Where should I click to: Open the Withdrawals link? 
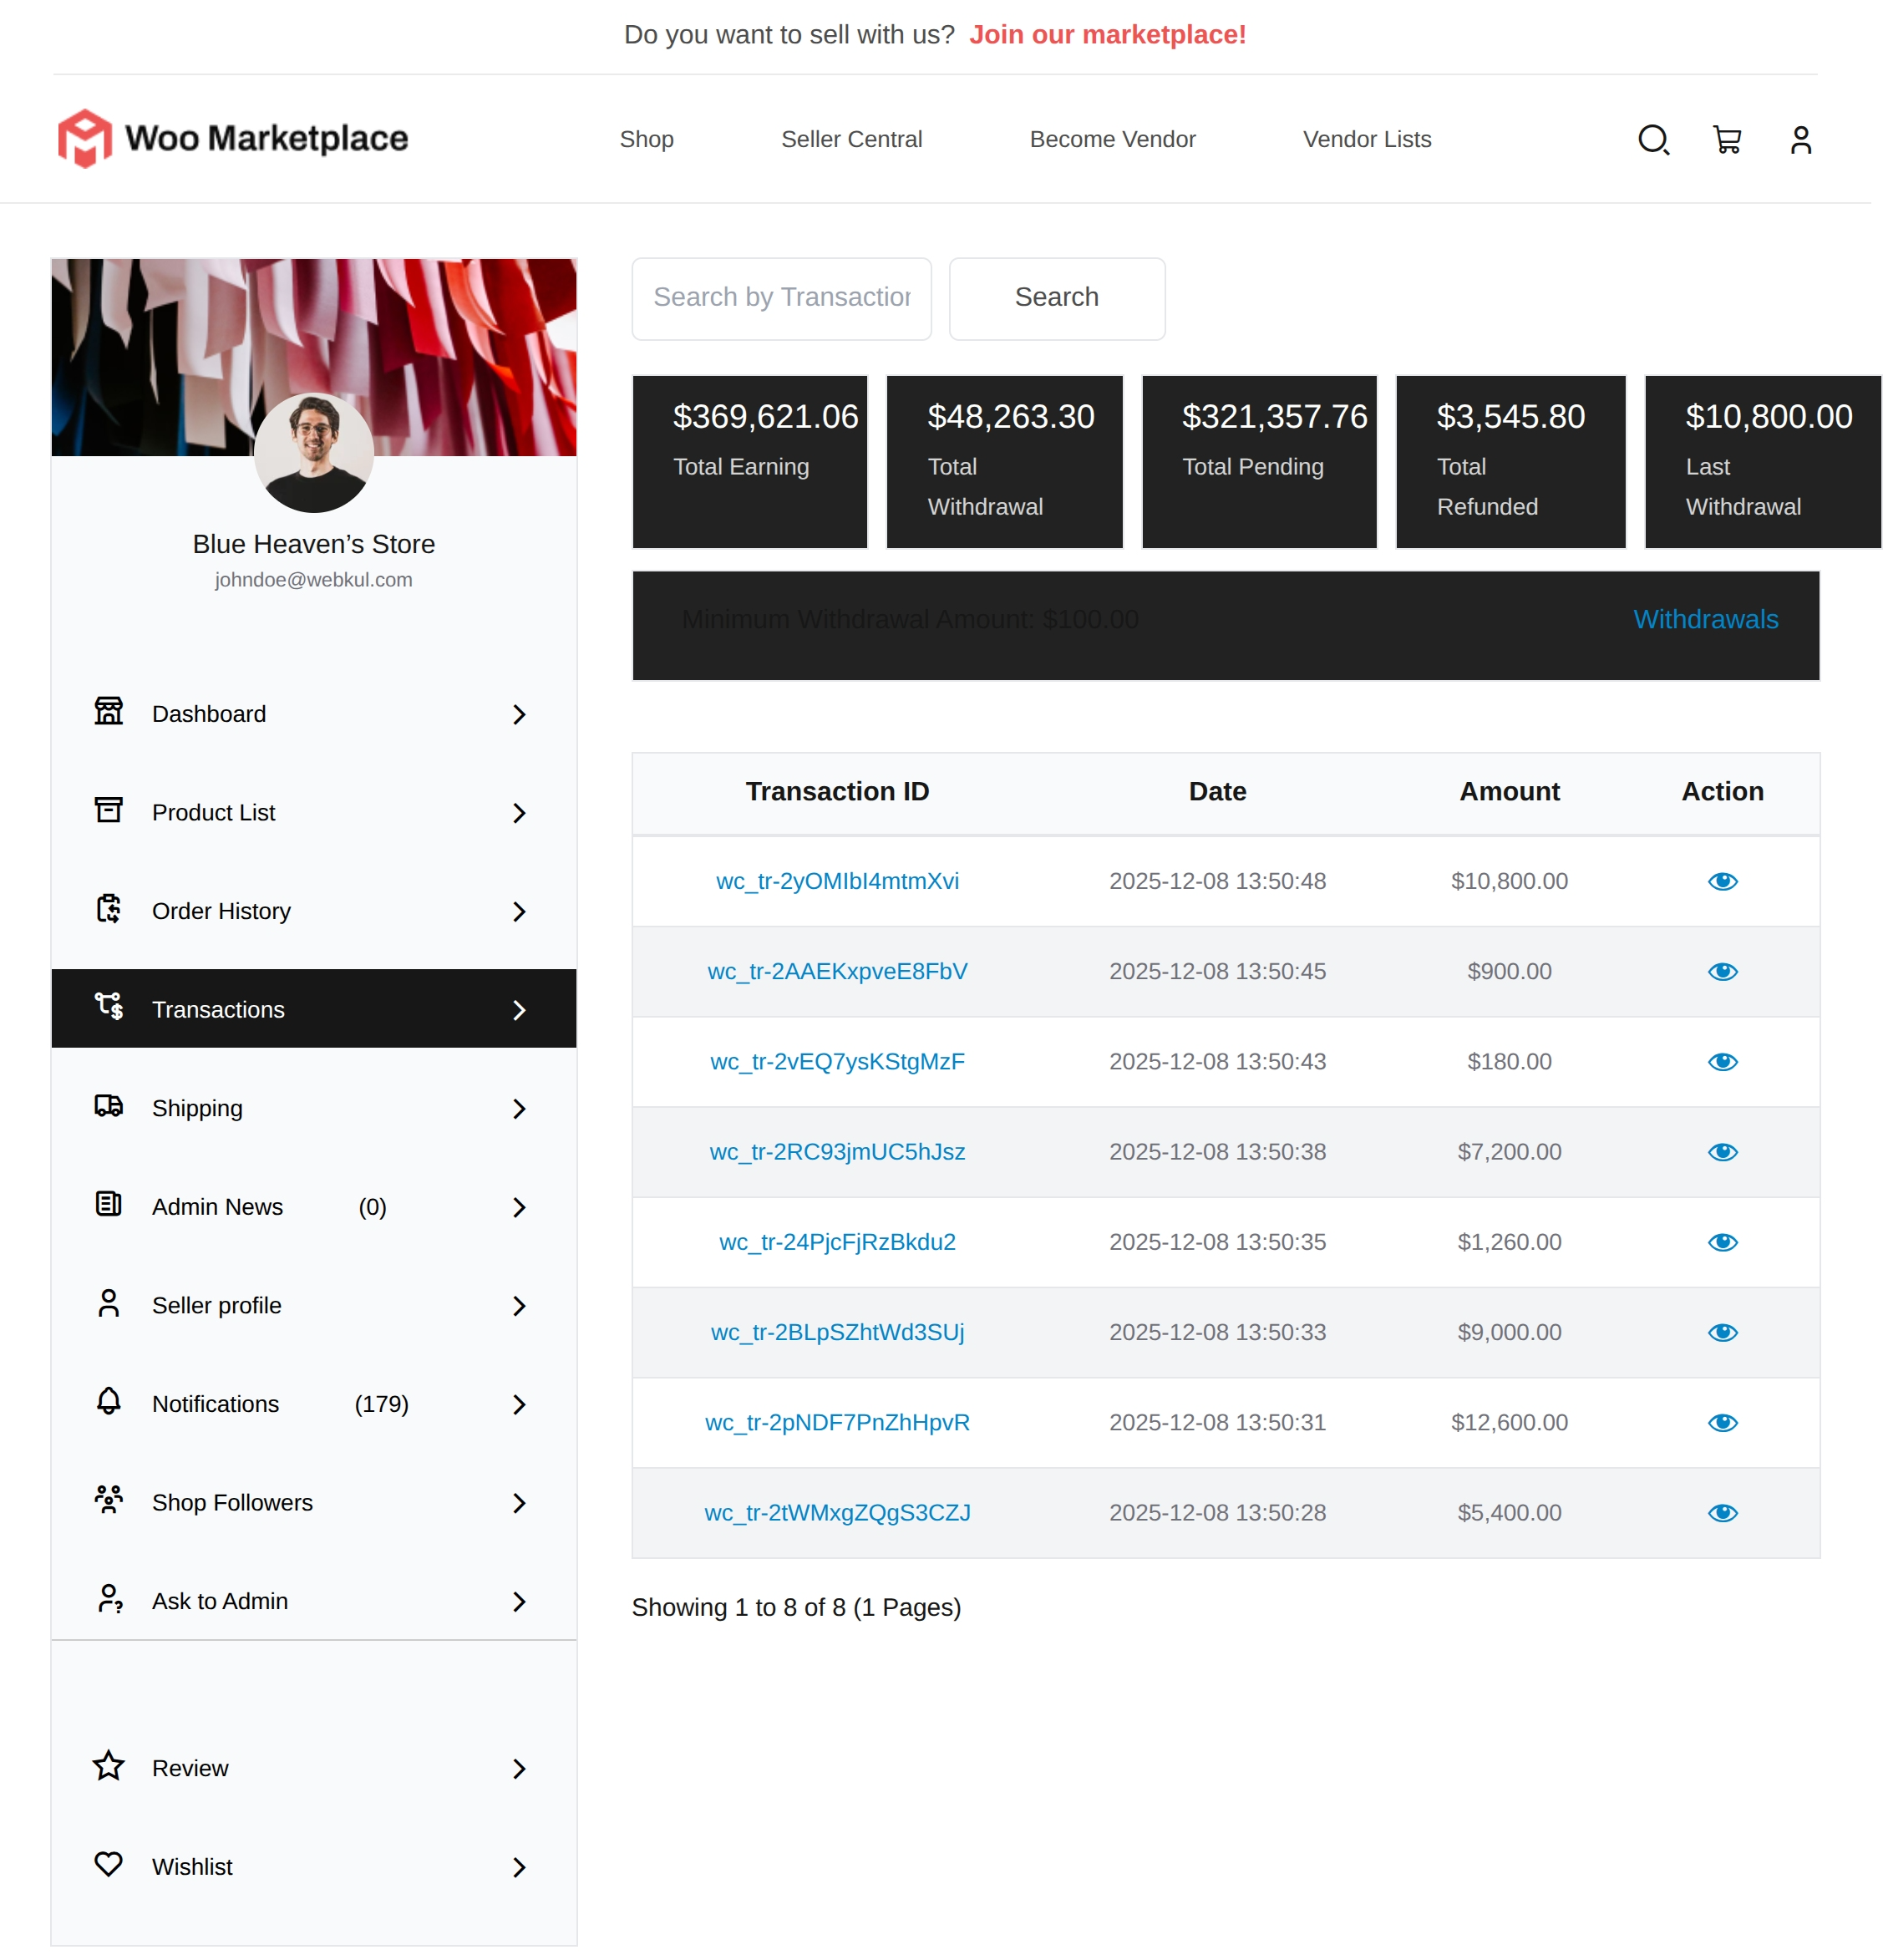click(1705, 619)
